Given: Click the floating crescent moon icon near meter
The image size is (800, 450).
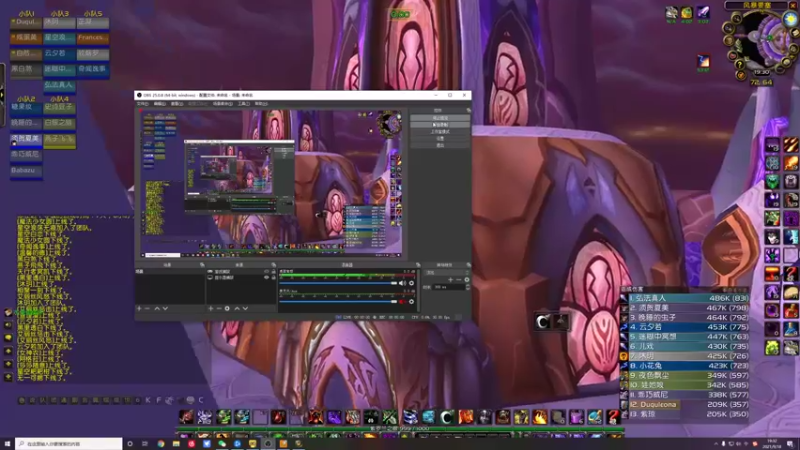Looking at the screenshot, I should pyautogui.click(x=542, y=321).
